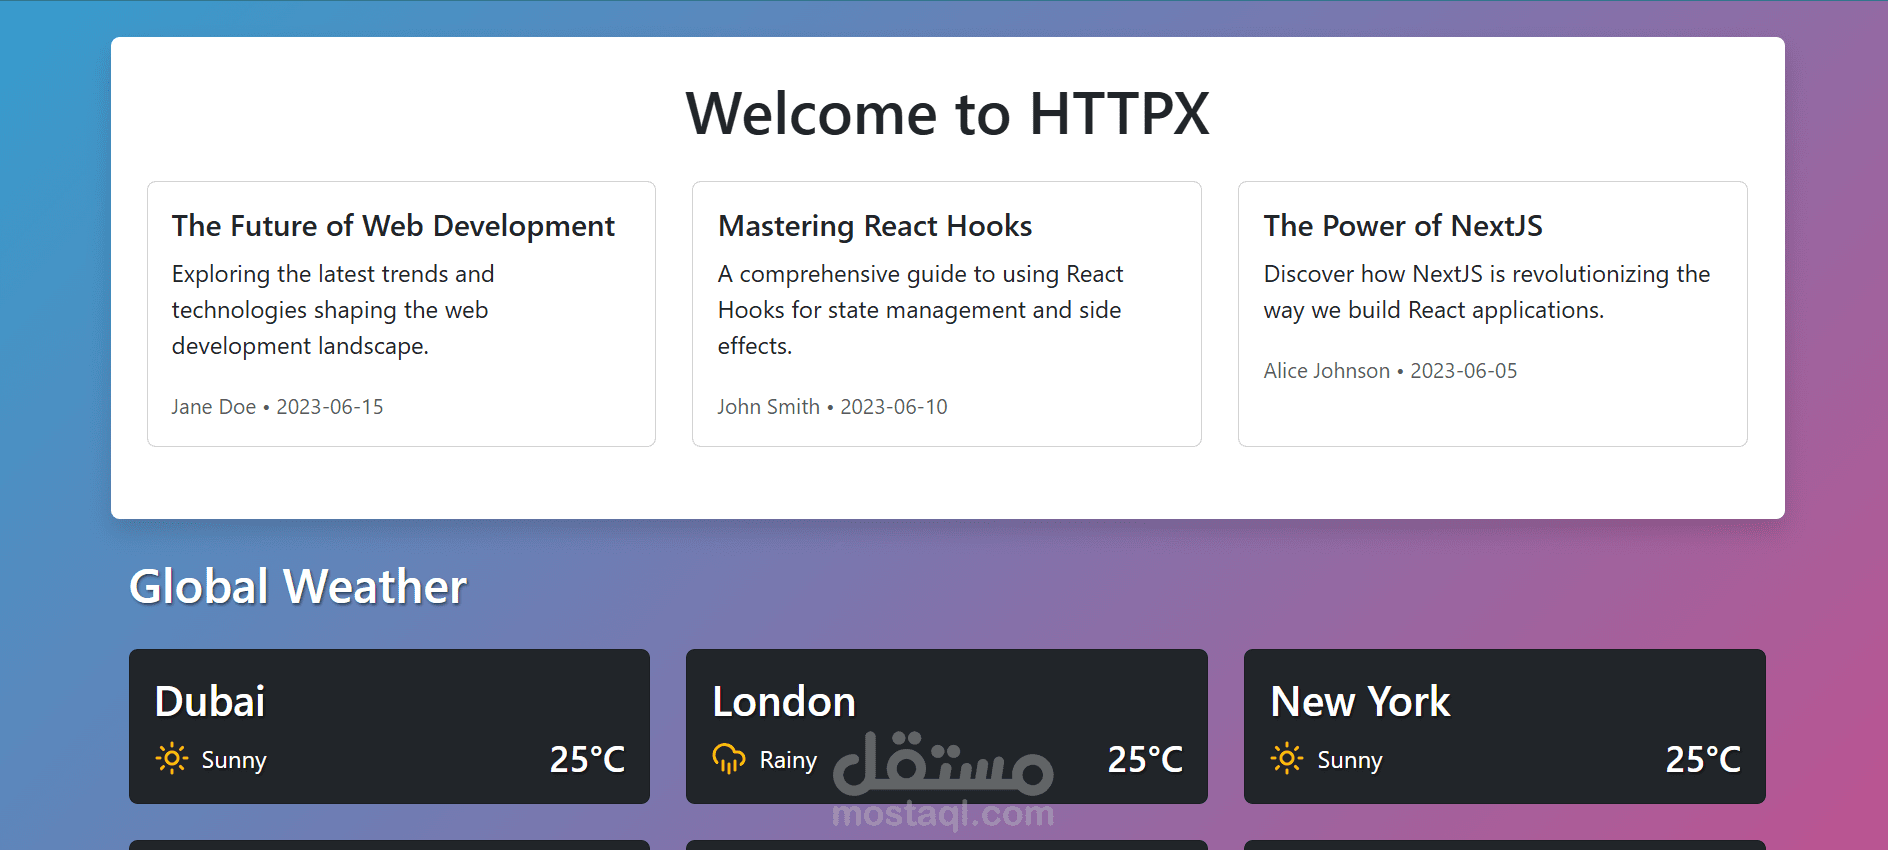Click the rain cloud icon in London card
The width and height of the screenshot is (1888, 850).
click(729, 759)
